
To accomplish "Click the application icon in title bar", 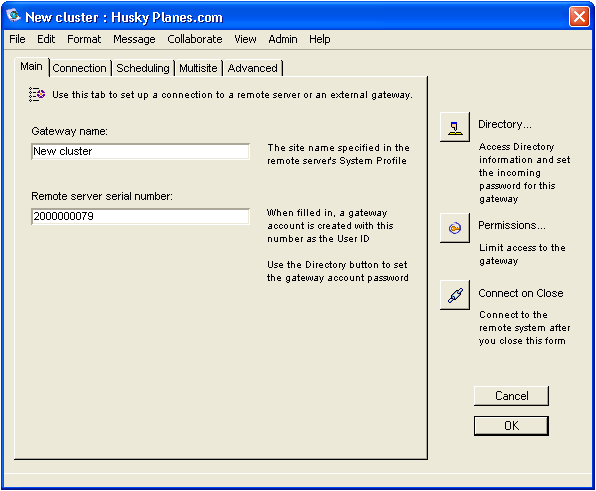I will pyautogui.click(x=14, y=16).
